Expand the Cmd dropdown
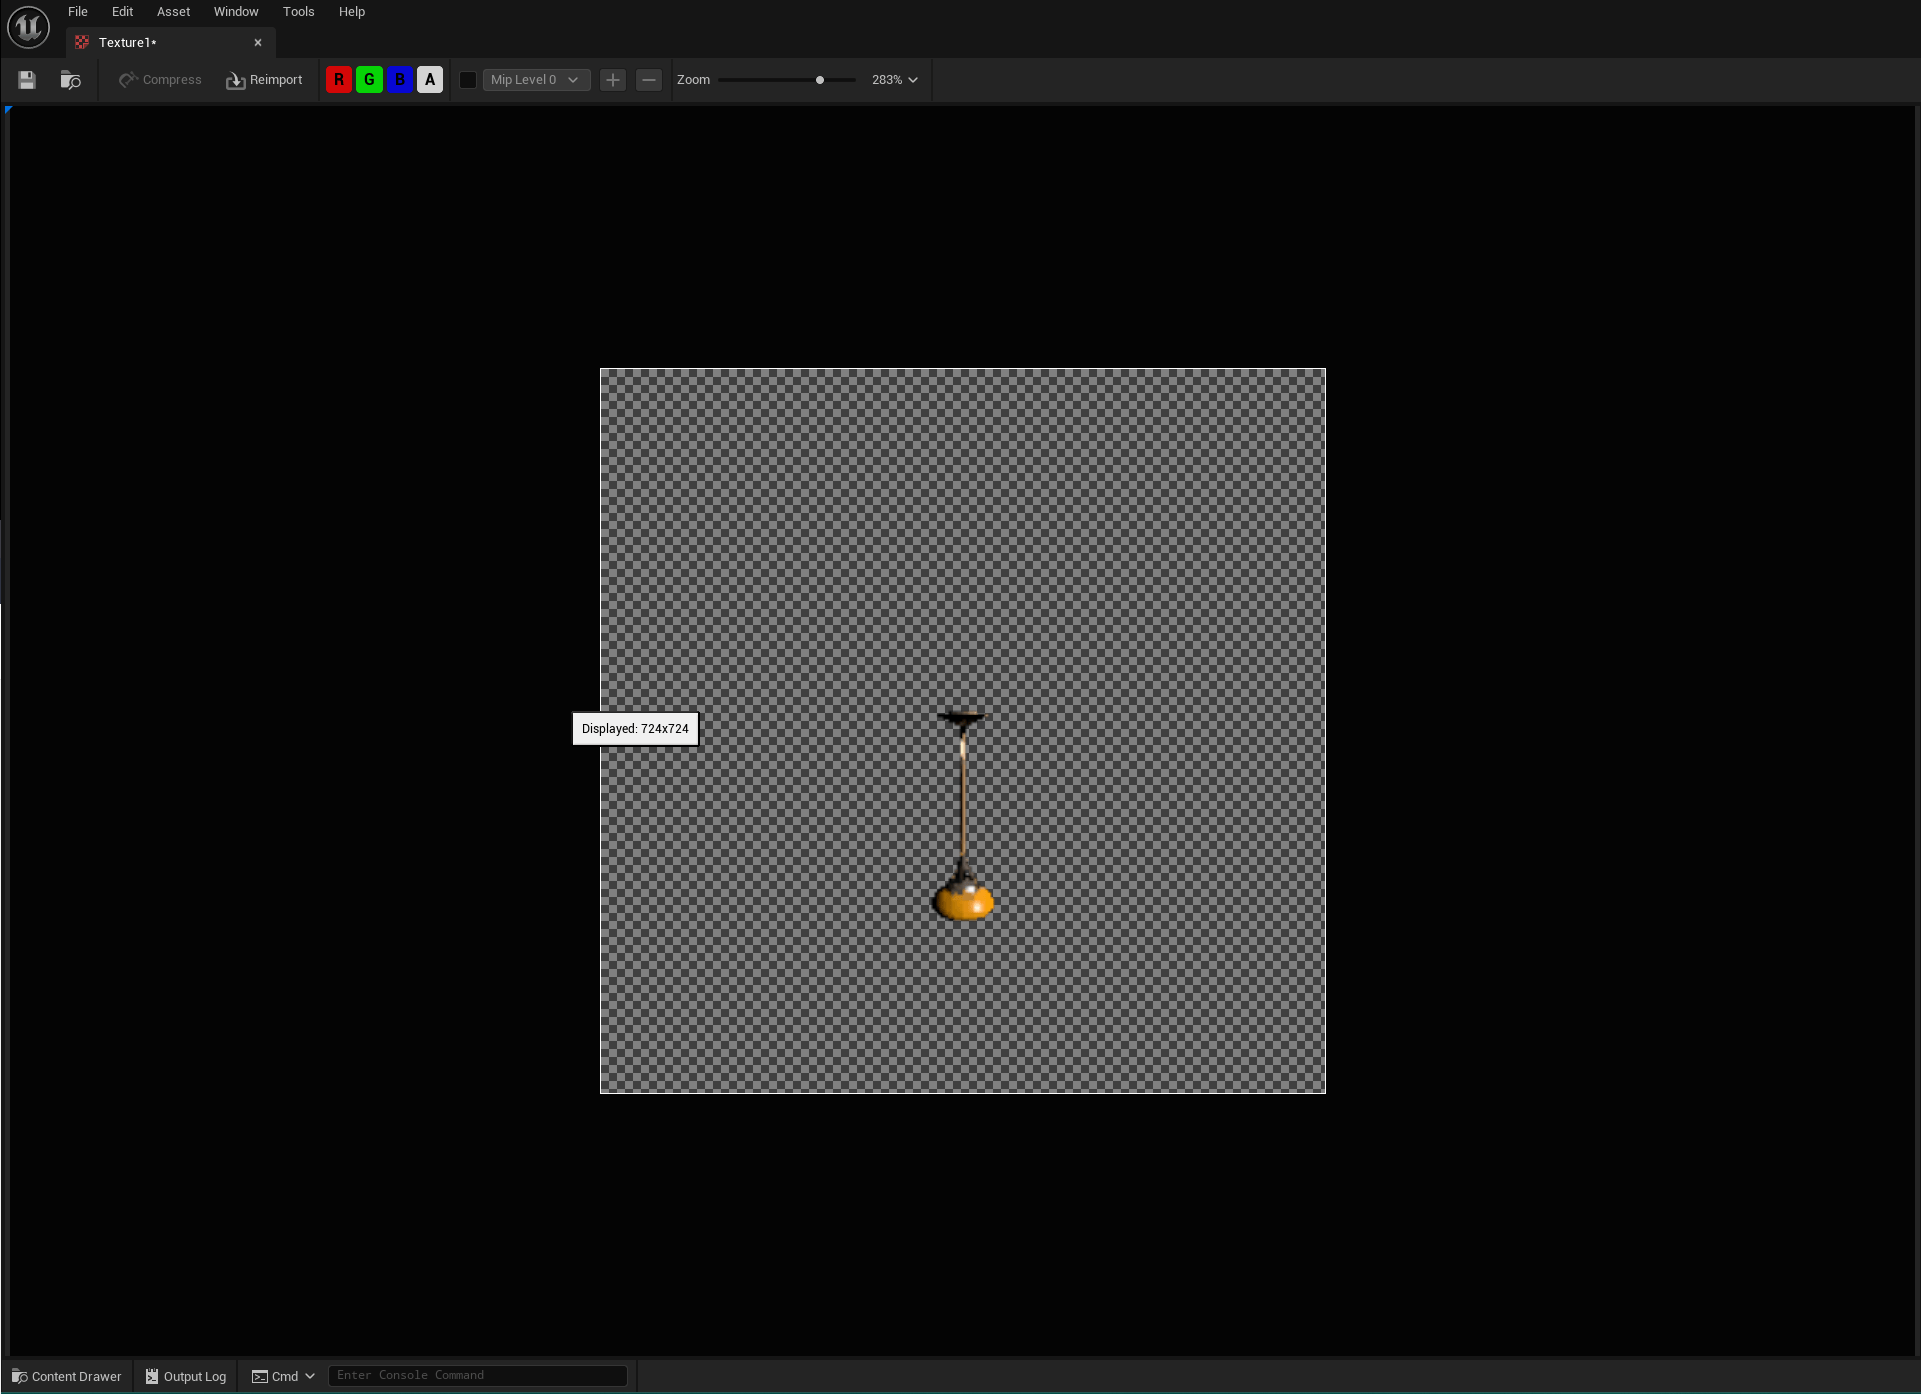Image resolution: width=1921 pixels, height=1394 pixels. 284,1376
